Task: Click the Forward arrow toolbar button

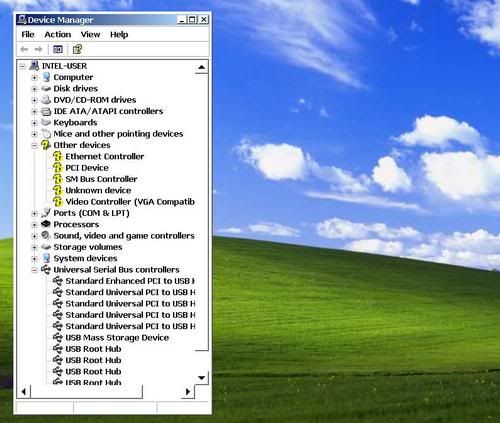Action: pos(38,49)
